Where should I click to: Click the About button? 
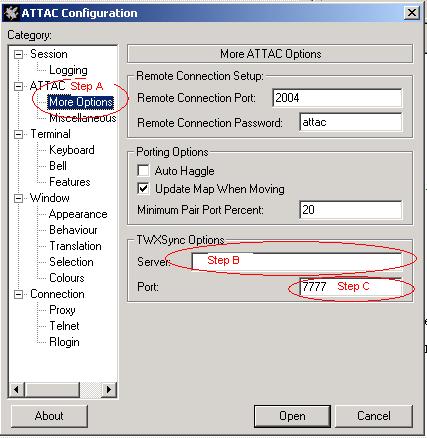[49, 416]
